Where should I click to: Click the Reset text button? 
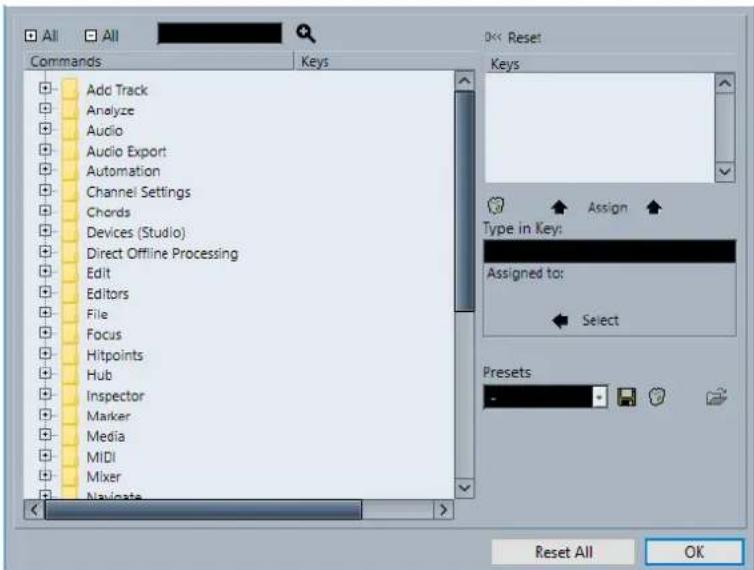pos(524,38)
